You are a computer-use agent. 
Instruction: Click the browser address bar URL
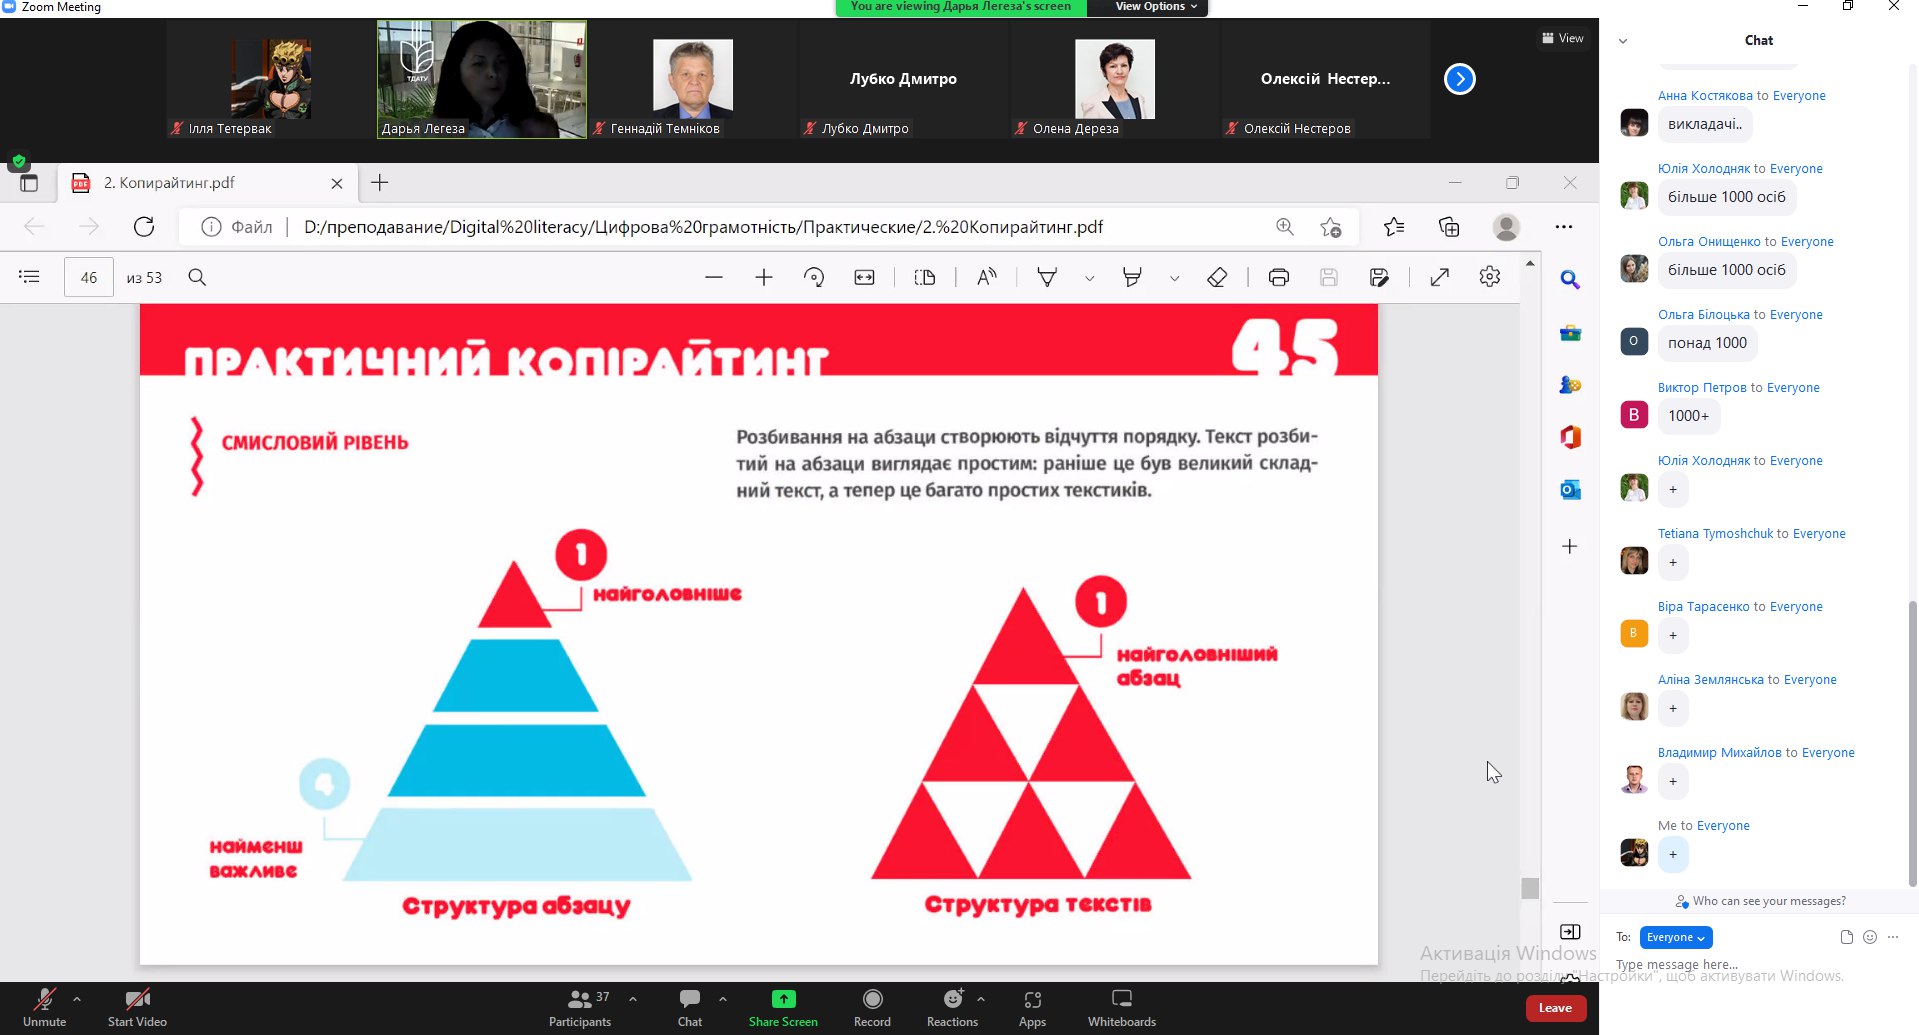click(703, 227)
